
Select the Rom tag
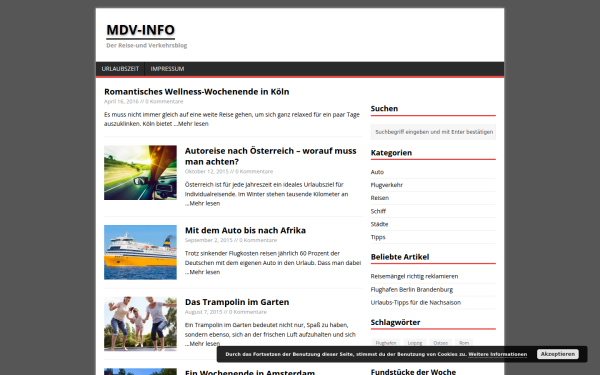pos(464,343)
